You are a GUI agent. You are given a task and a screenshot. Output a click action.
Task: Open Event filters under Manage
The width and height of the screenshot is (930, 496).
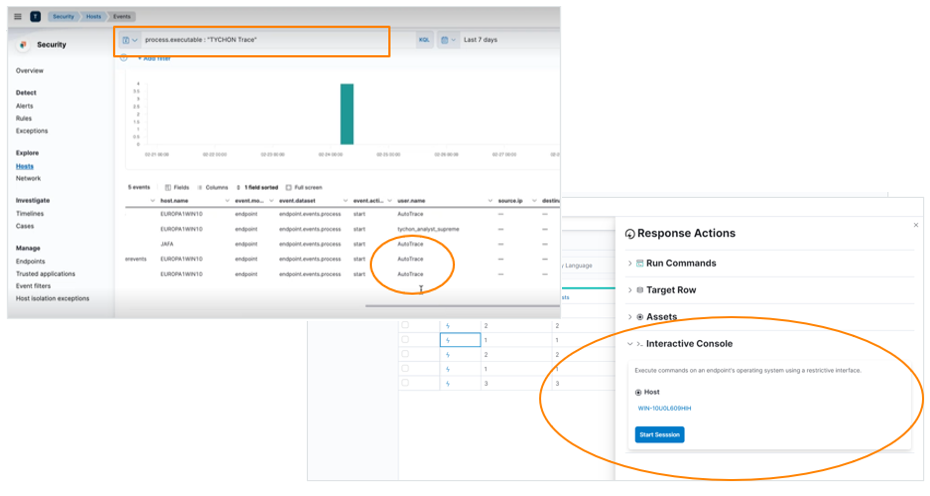click(33, 286)
